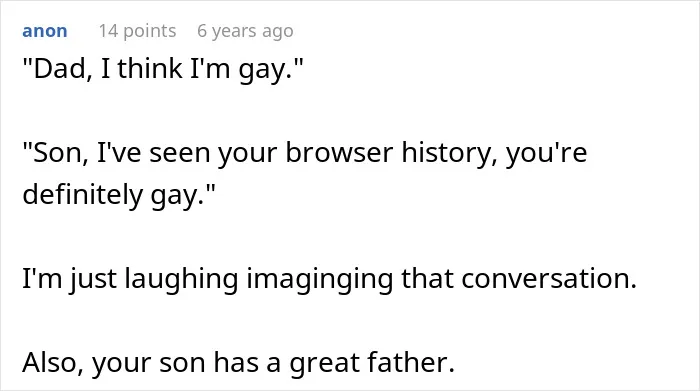Click the "Dad, I think I'm gay." line

pos(162,69)
